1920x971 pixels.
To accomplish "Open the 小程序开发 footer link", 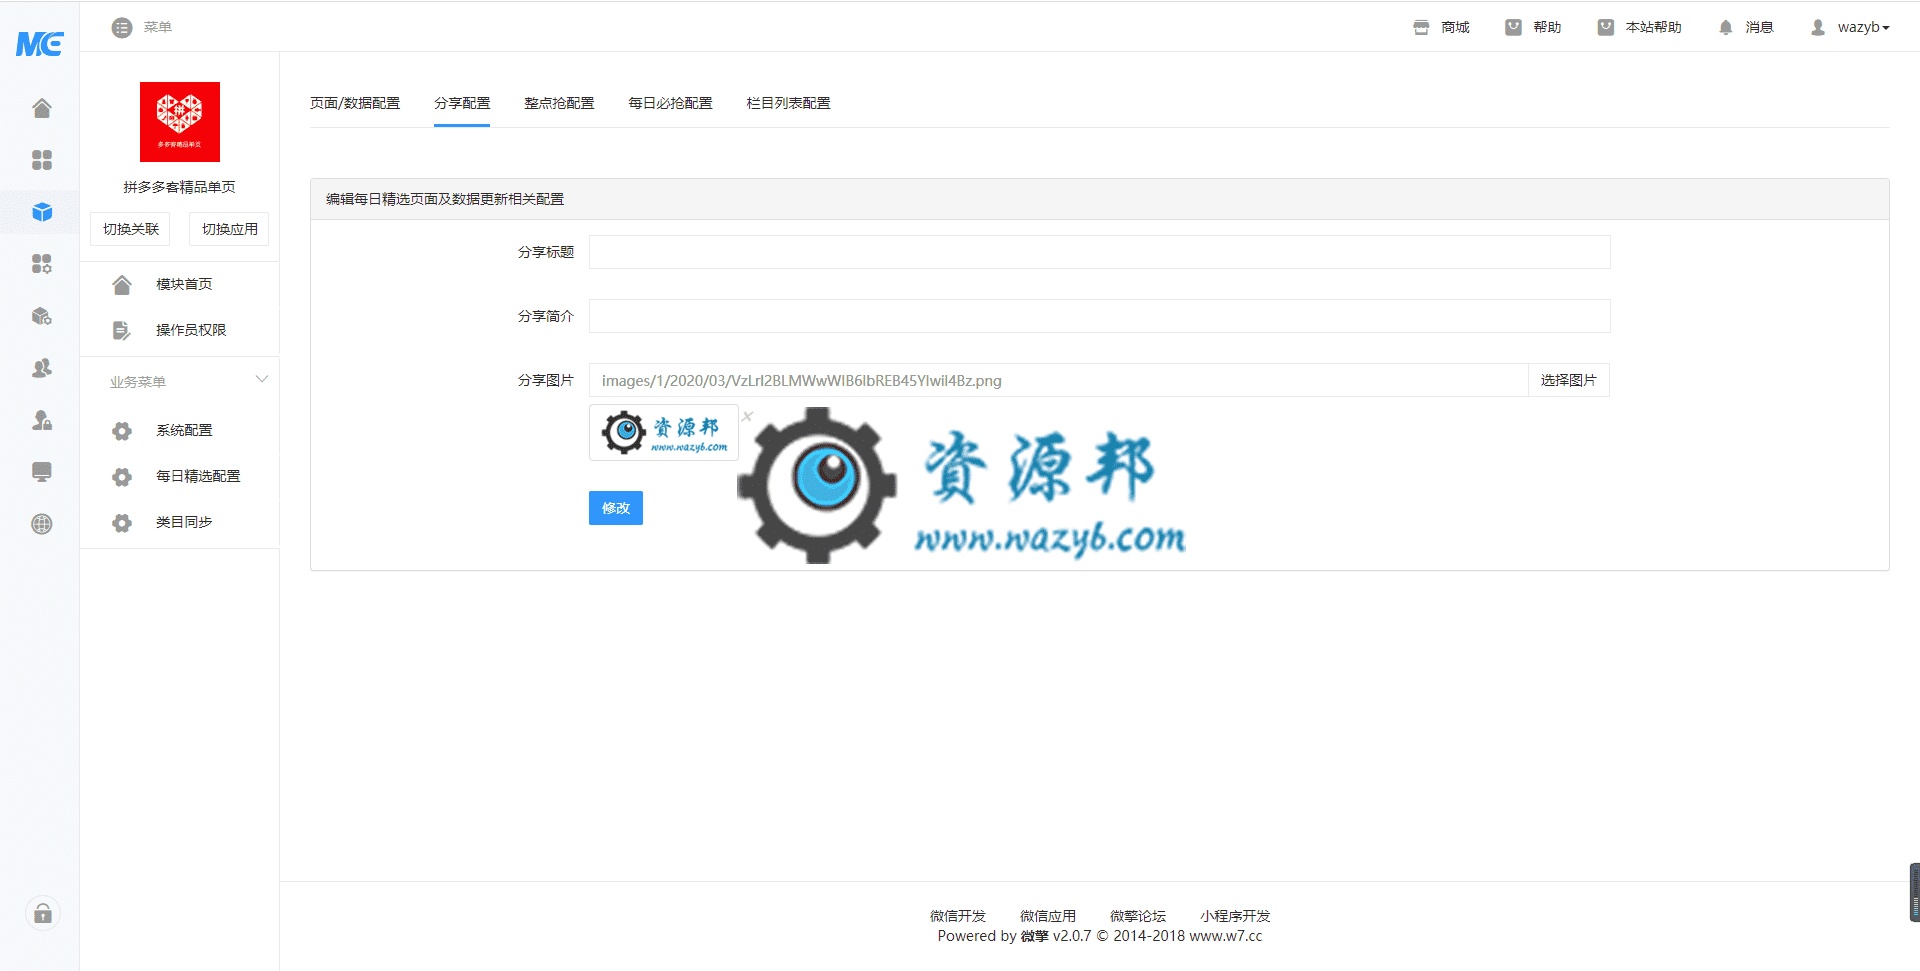I will (x=1235, y=916).
